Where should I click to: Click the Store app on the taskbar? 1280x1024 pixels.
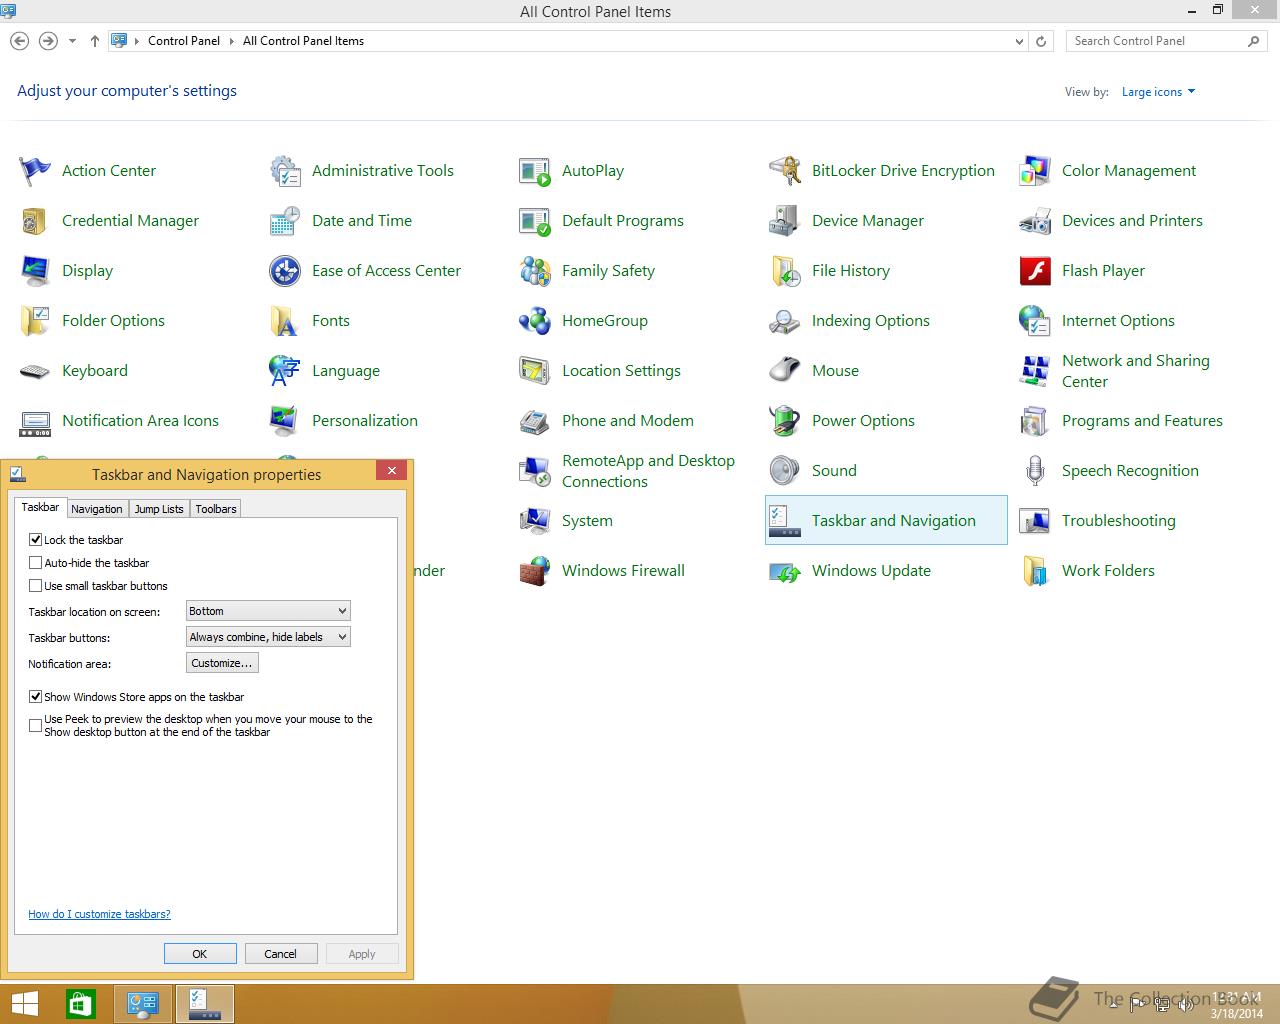[81, 1004]
